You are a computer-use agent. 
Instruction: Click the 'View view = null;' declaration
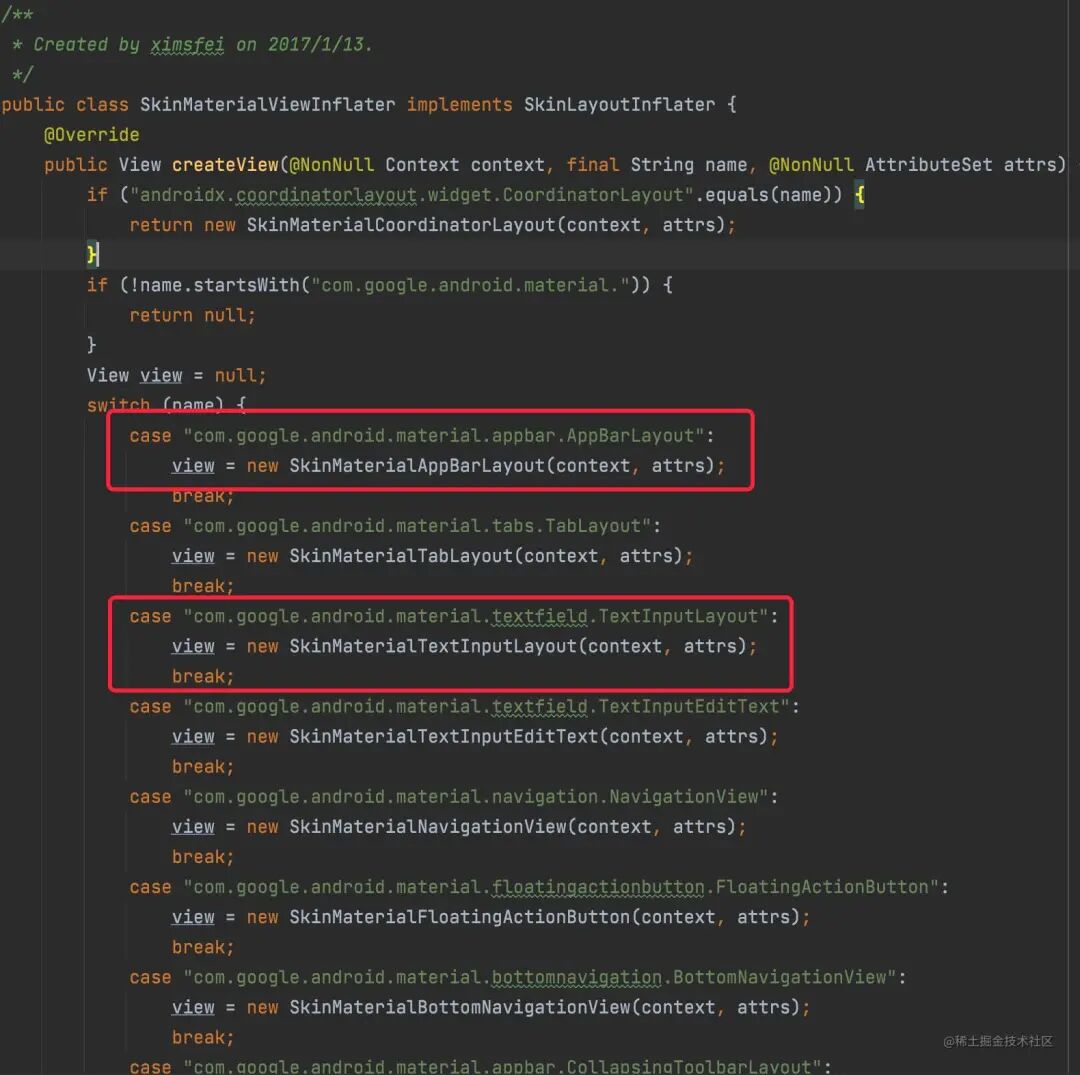176,375
